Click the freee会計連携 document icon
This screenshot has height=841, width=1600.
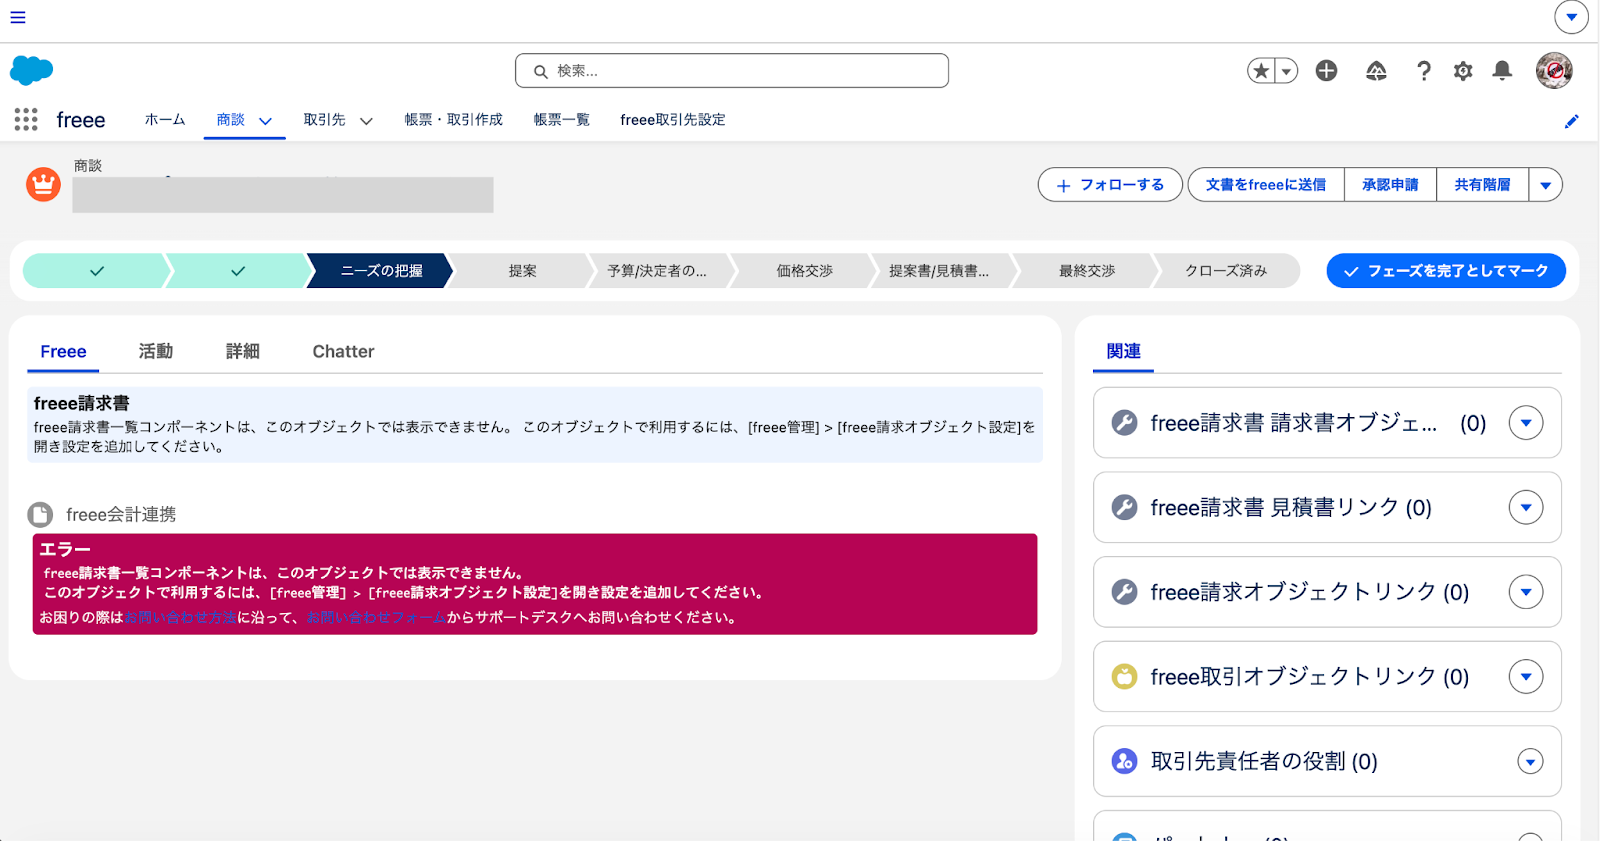(x=40, y=515)
